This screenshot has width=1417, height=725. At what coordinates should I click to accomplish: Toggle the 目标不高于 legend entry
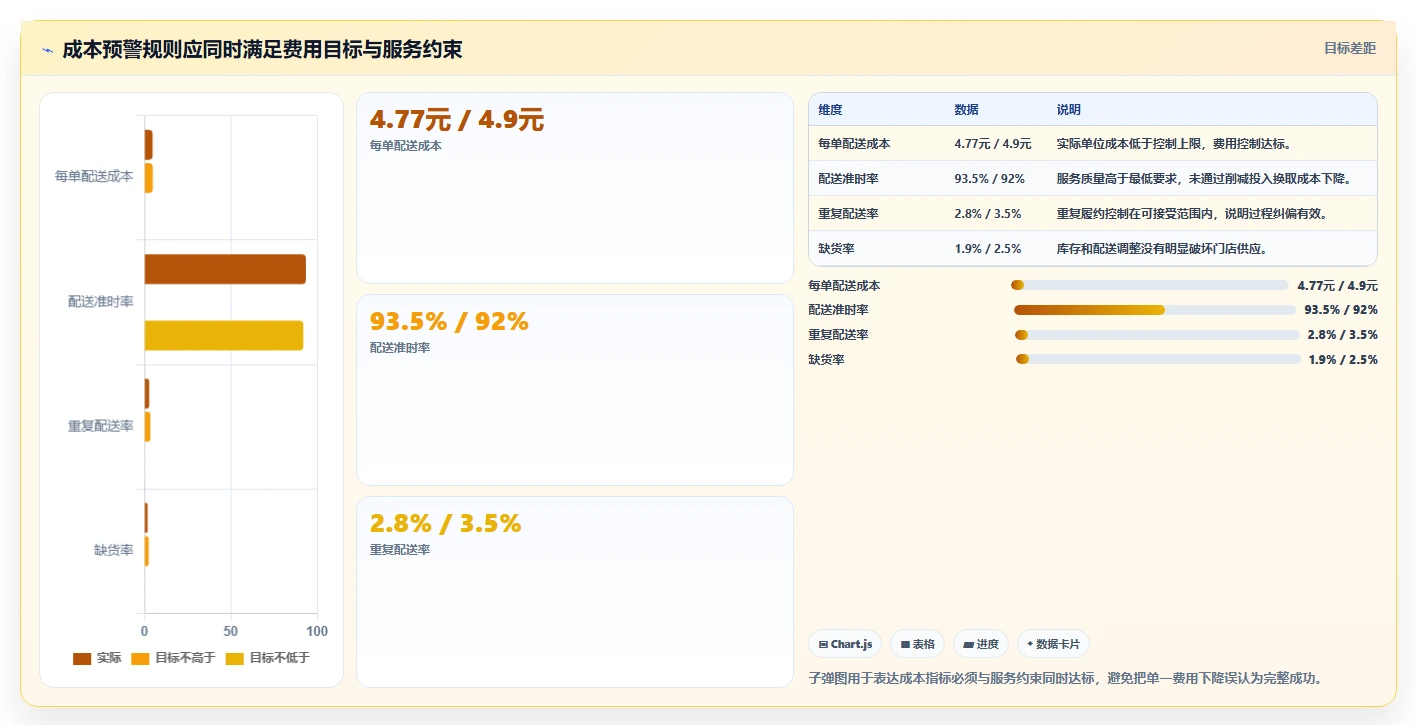tap(173, 658)
